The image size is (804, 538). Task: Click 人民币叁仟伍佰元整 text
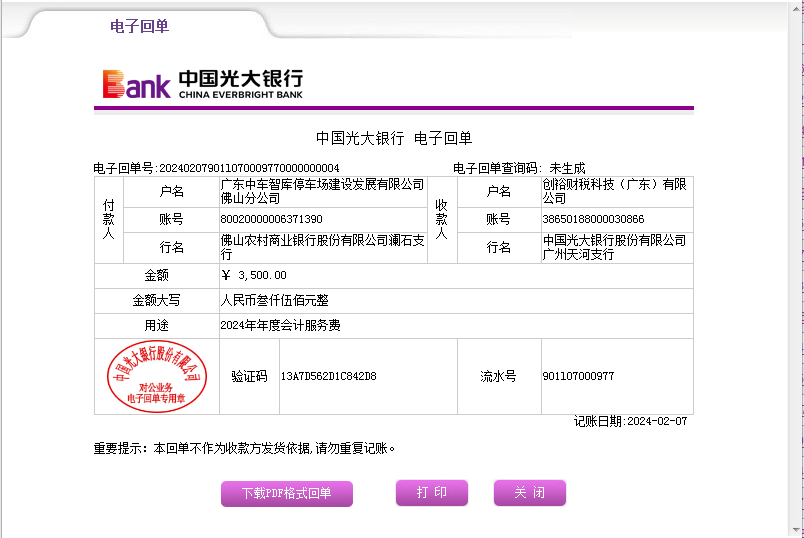pyautogui.click(x=274, y=301)
